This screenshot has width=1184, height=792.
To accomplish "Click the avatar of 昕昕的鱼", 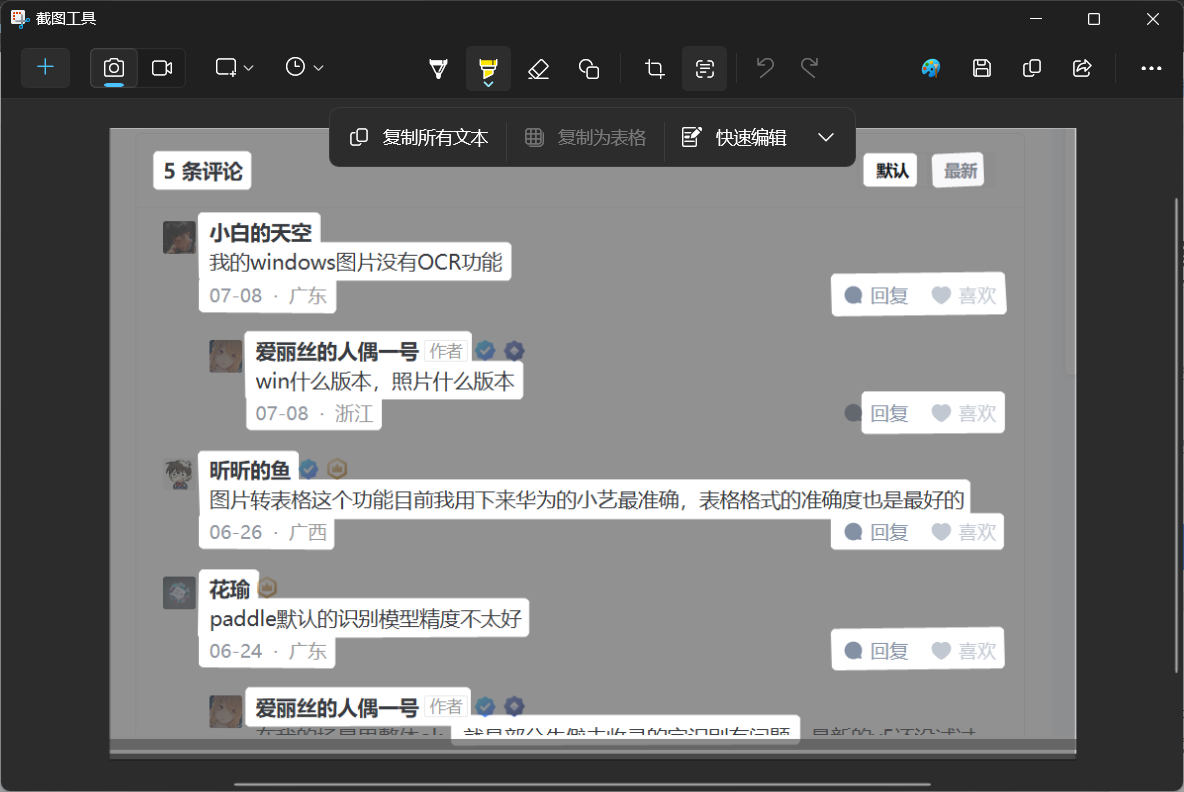I will click(180, 474).
